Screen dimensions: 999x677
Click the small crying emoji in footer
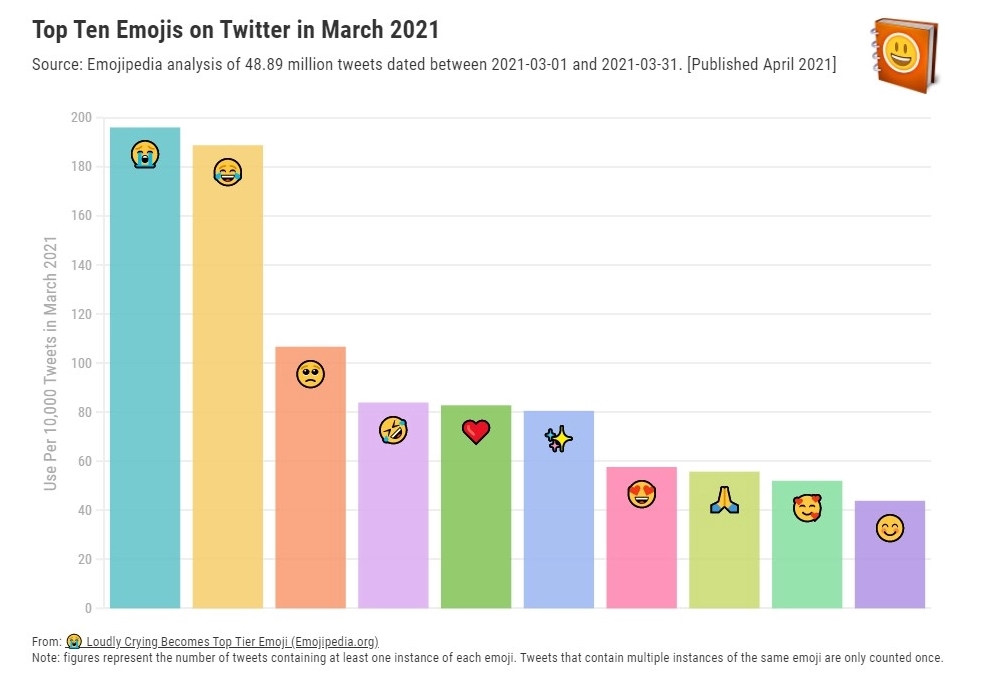tap(74, 641)
